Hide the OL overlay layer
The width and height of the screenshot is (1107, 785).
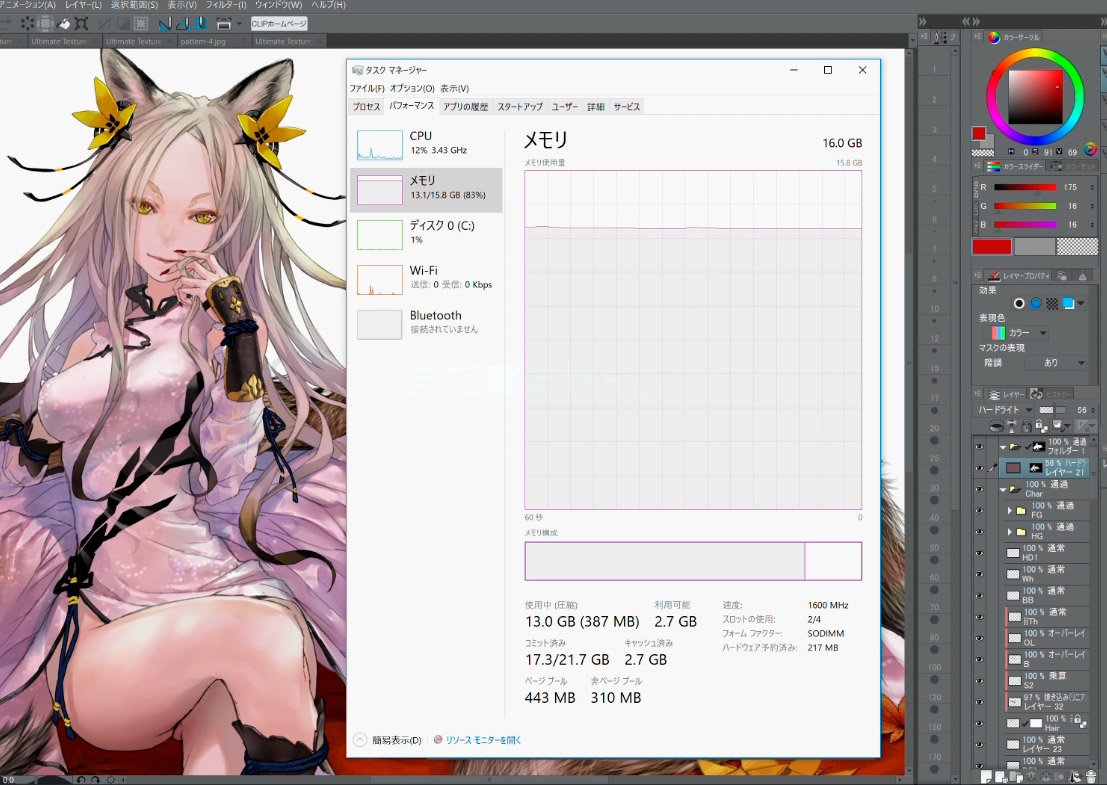click(979, 637)
